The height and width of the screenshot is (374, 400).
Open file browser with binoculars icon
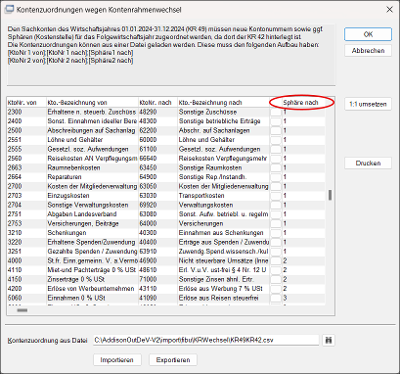[329, 340]
